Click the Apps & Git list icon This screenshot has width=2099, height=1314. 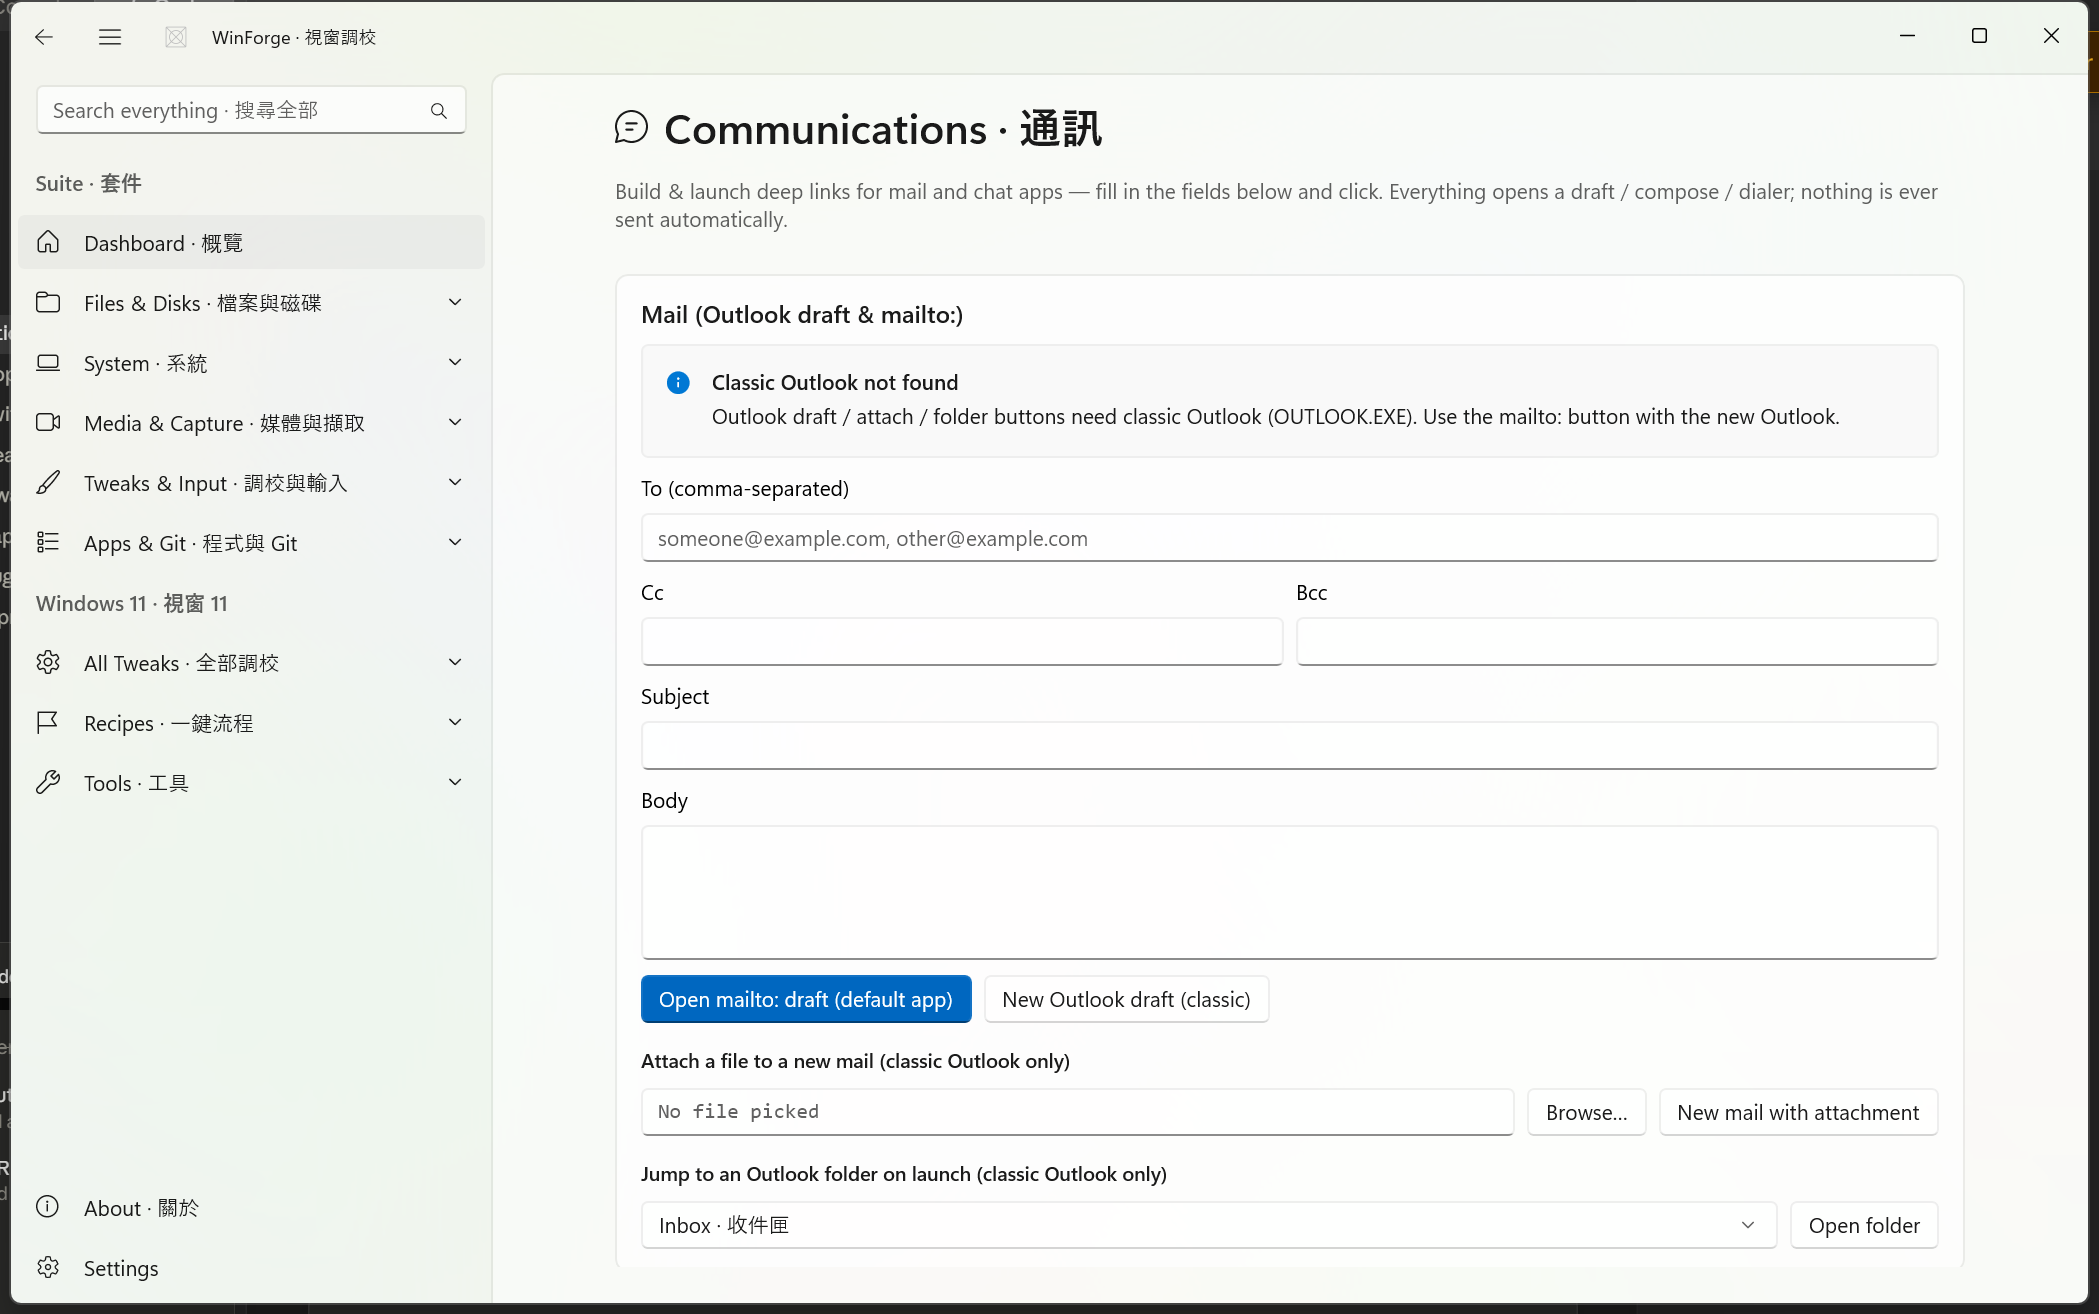[48, 543]
